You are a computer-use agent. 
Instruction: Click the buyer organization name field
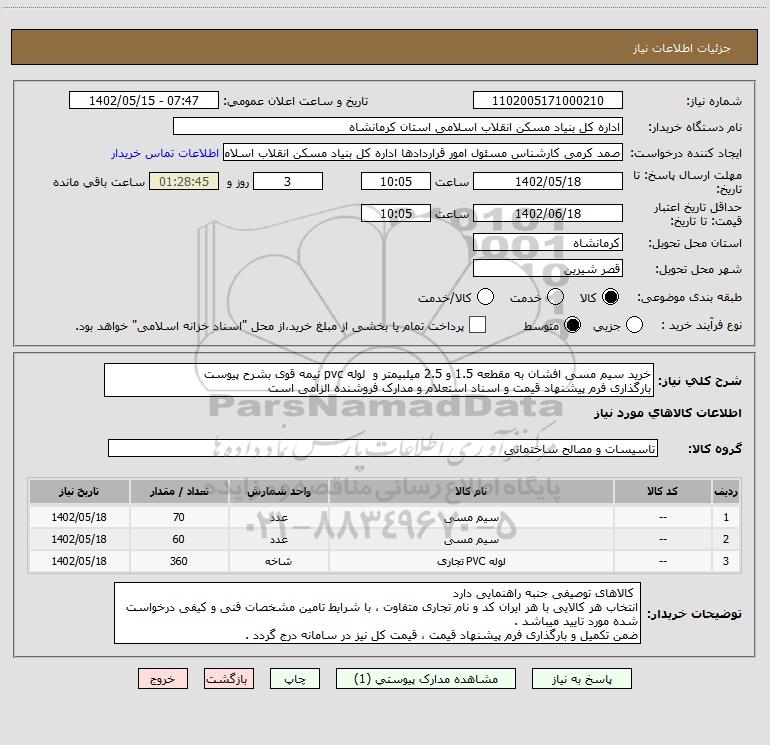[398, 127]
